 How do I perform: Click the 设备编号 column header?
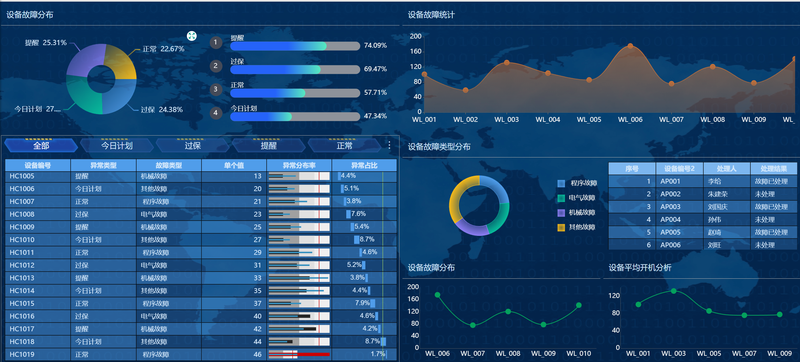click(x=38, y=165)
